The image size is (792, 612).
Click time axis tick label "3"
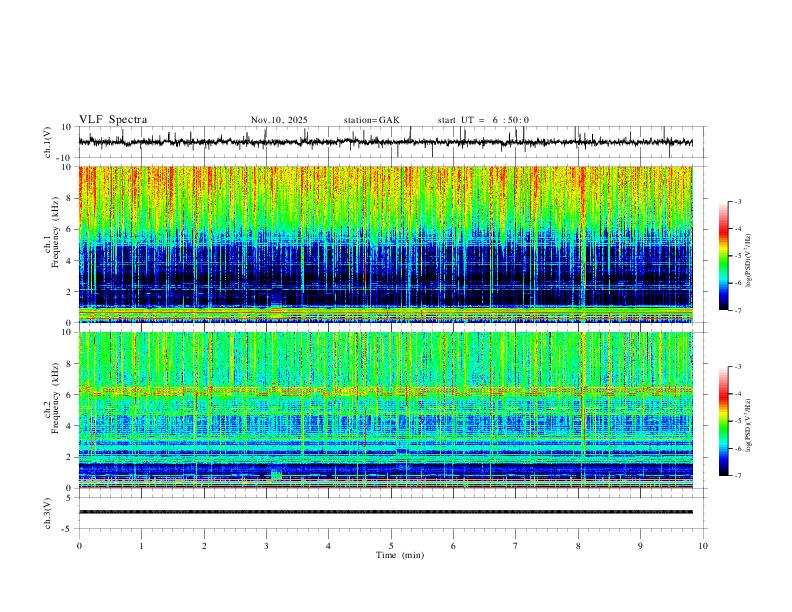(266, 546)
